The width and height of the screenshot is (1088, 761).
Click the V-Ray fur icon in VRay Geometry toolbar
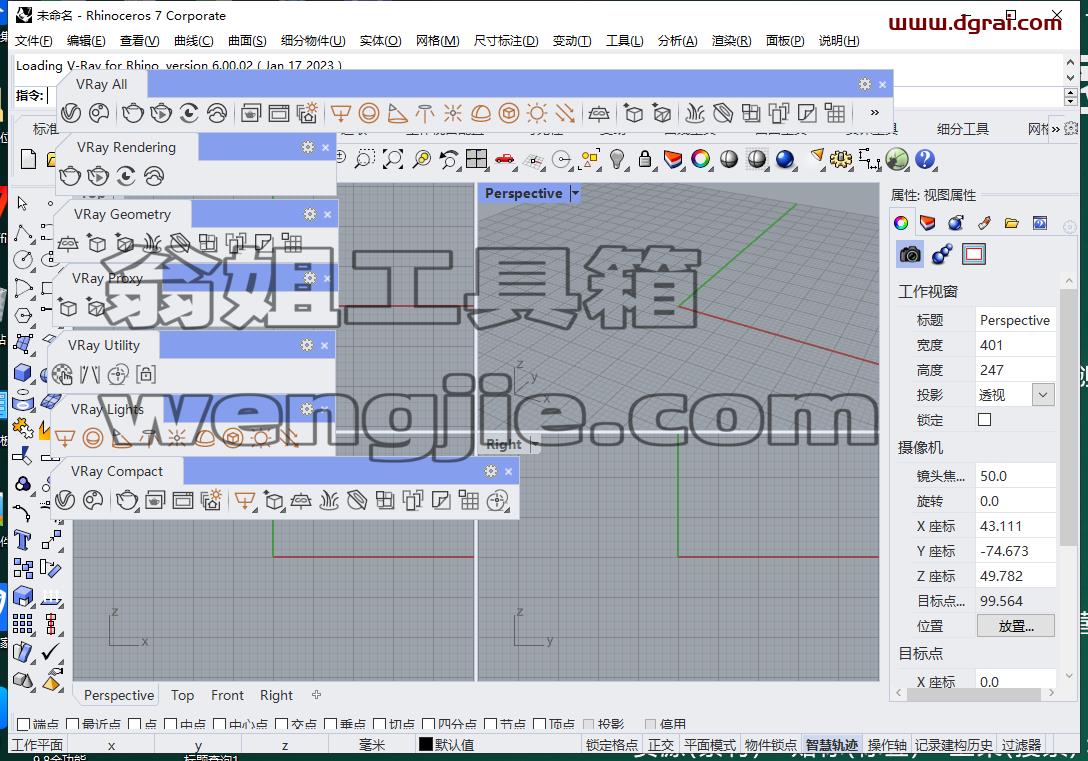click(152, 243)
